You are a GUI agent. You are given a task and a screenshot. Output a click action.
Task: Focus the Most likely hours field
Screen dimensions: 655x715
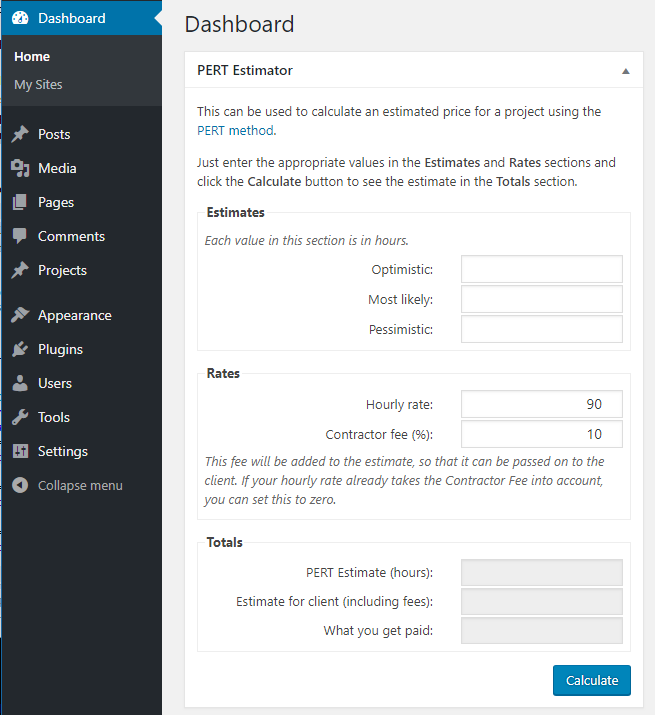pyautogui.click(x=542, y=299)
